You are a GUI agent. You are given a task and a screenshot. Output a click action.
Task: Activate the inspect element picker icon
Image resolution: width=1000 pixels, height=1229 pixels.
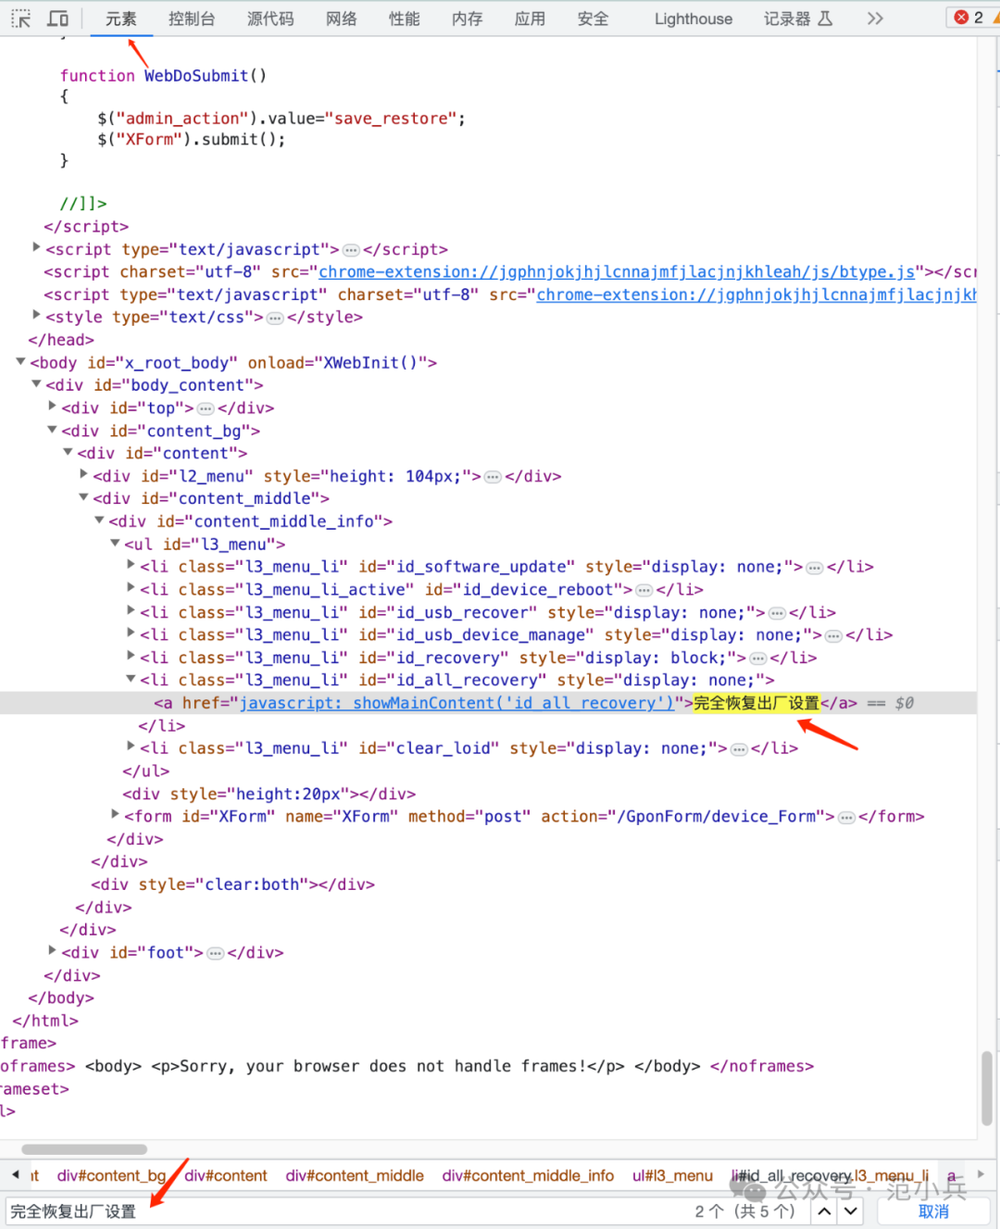coord(20,19)
